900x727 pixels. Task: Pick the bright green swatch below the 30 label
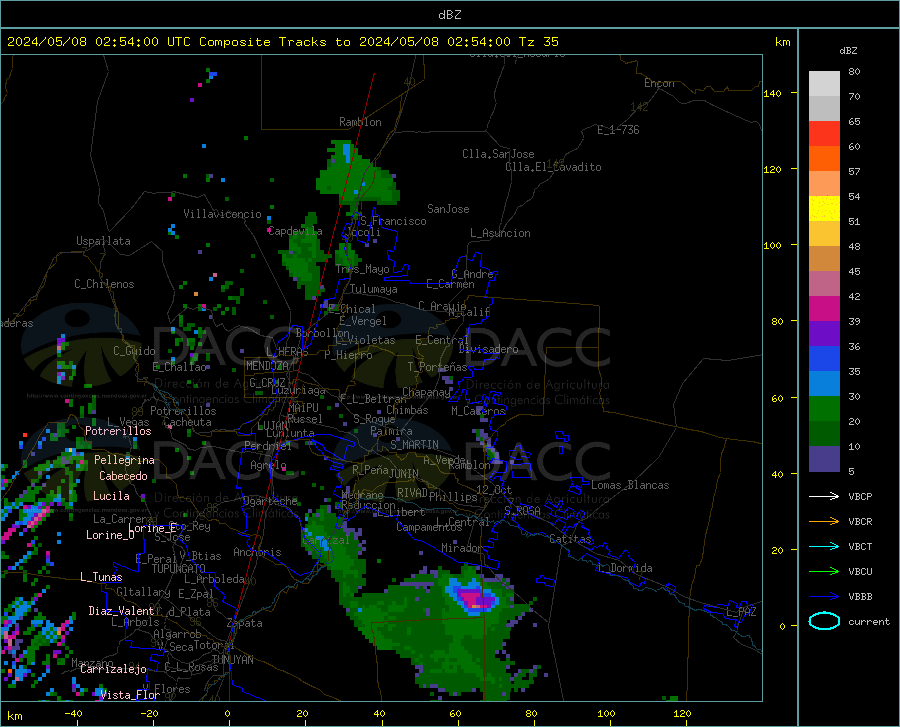pyautogui.click(x=824, y=409)
